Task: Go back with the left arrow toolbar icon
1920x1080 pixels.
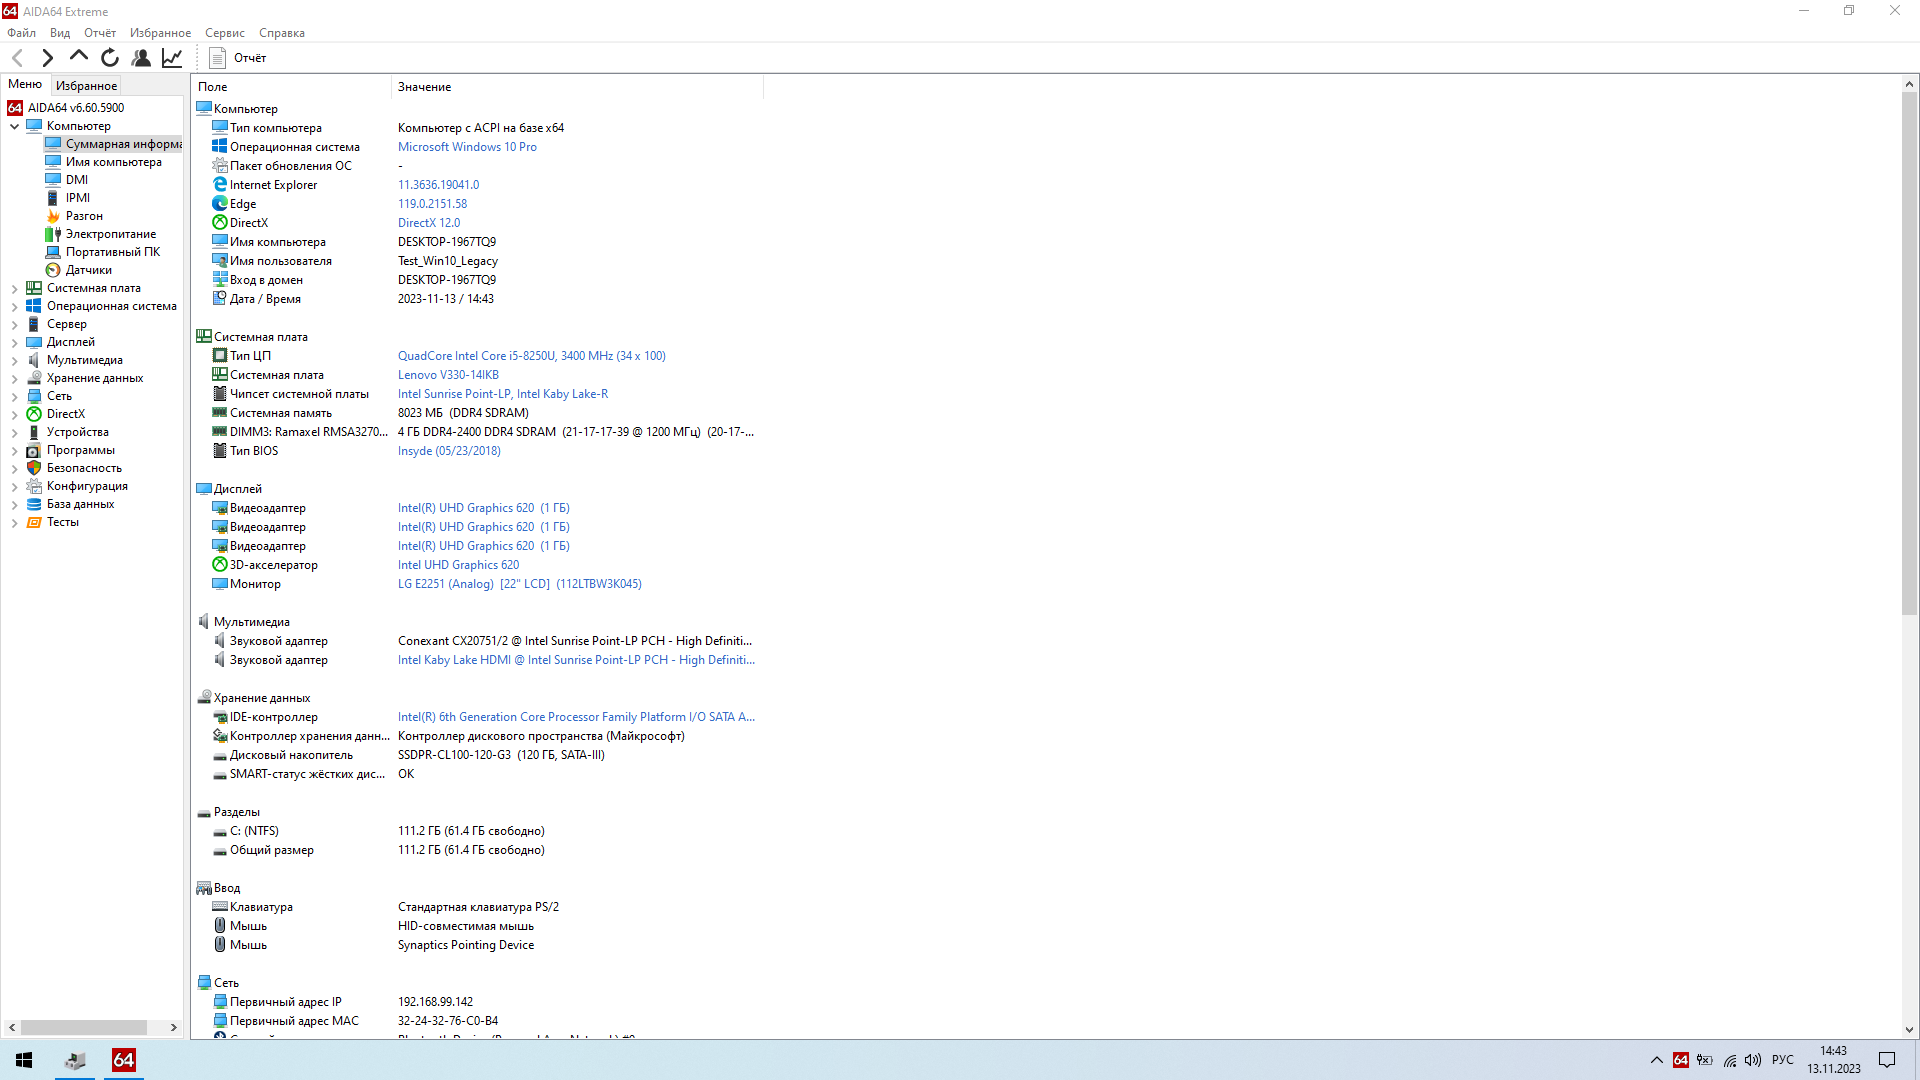Action: [x=17, y=58]
